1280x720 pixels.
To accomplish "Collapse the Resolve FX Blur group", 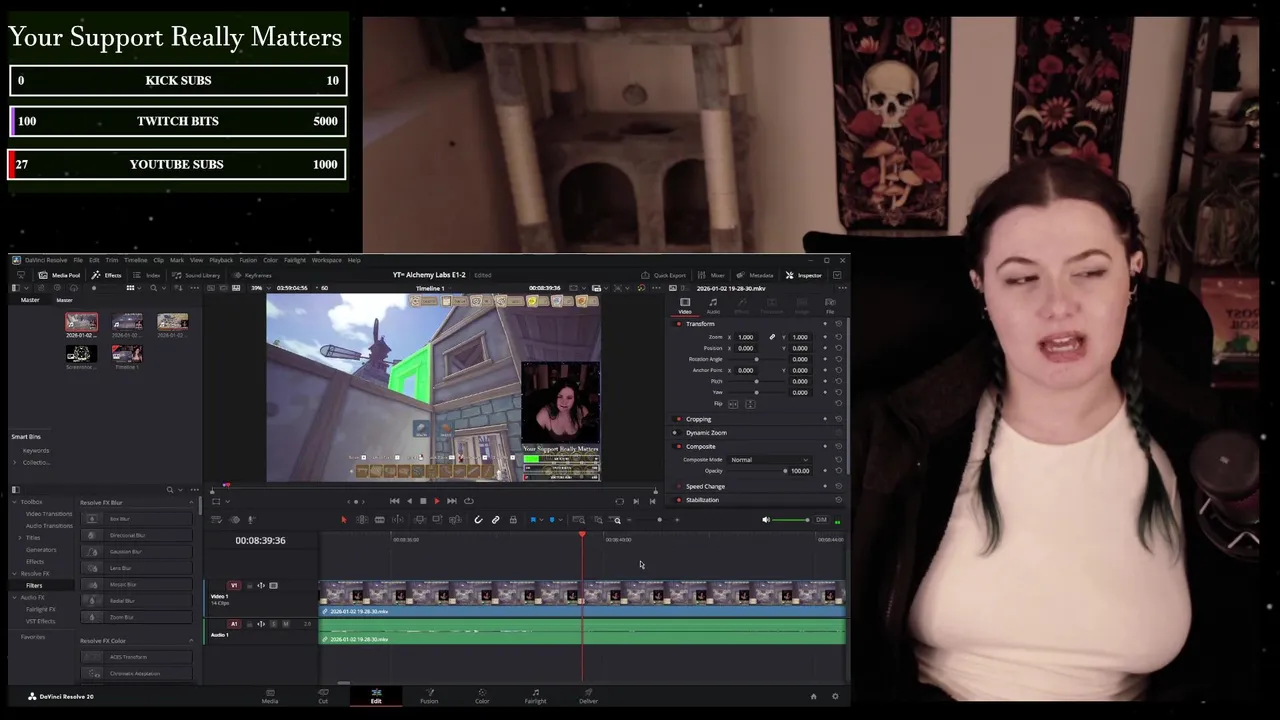I will pyautogui.click(x=191, y=502).
